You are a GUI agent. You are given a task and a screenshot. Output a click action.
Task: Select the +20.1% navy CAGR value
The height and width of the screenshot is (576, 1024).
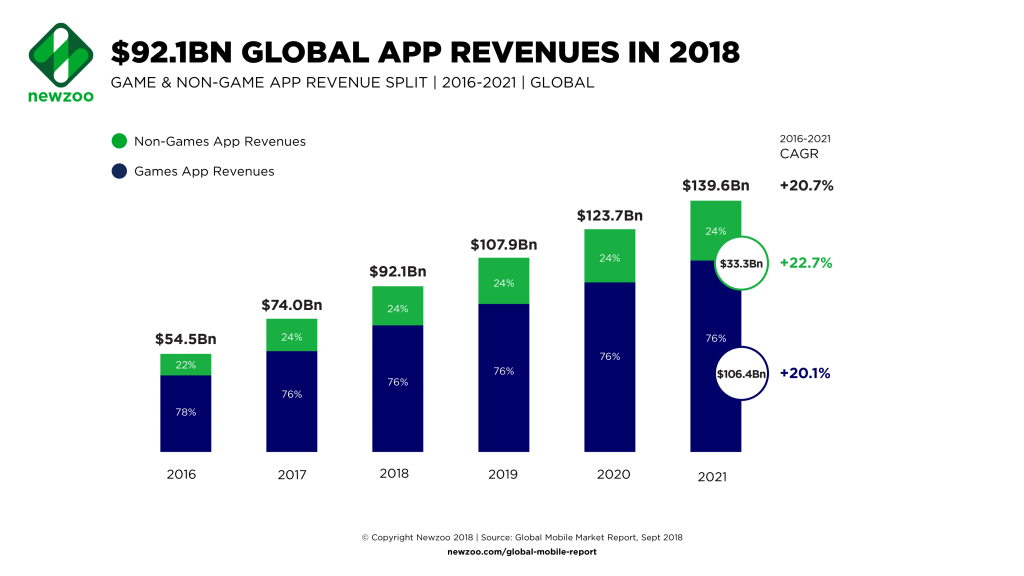coord(806,374)
